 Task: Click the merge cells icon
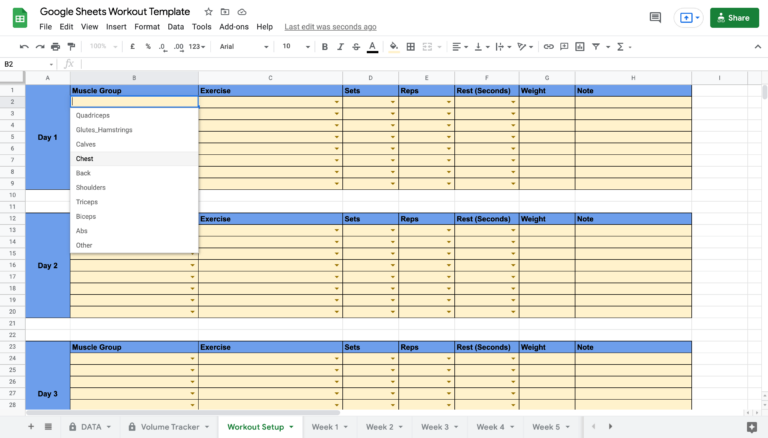click(x=427, y=47)
